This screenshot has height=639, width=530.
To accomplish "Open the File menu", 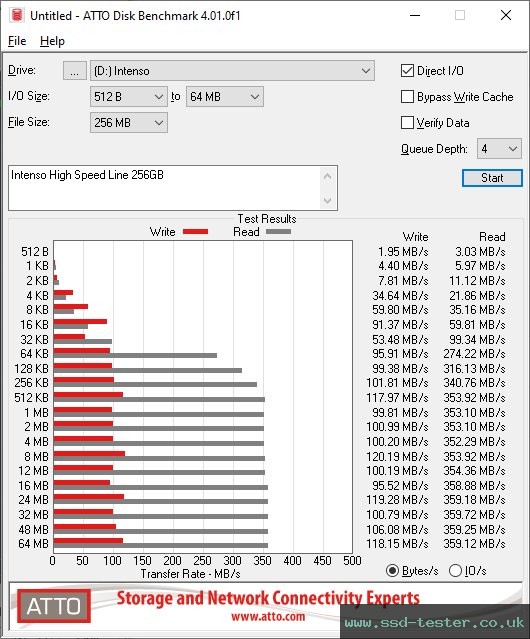I will [x=17, y=41].
